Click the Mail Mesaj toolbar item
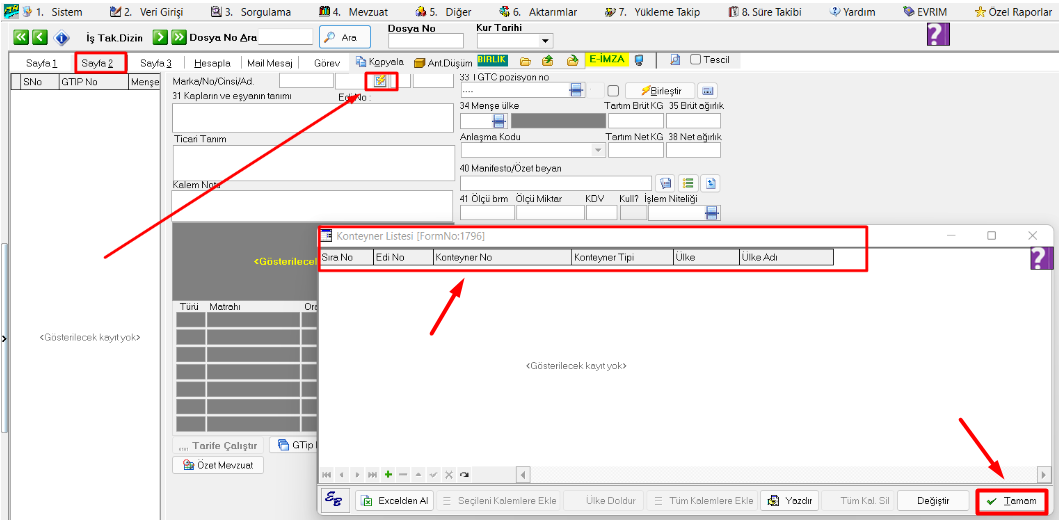This screenshot has width=1059, height=520. (x=269, y=63)
